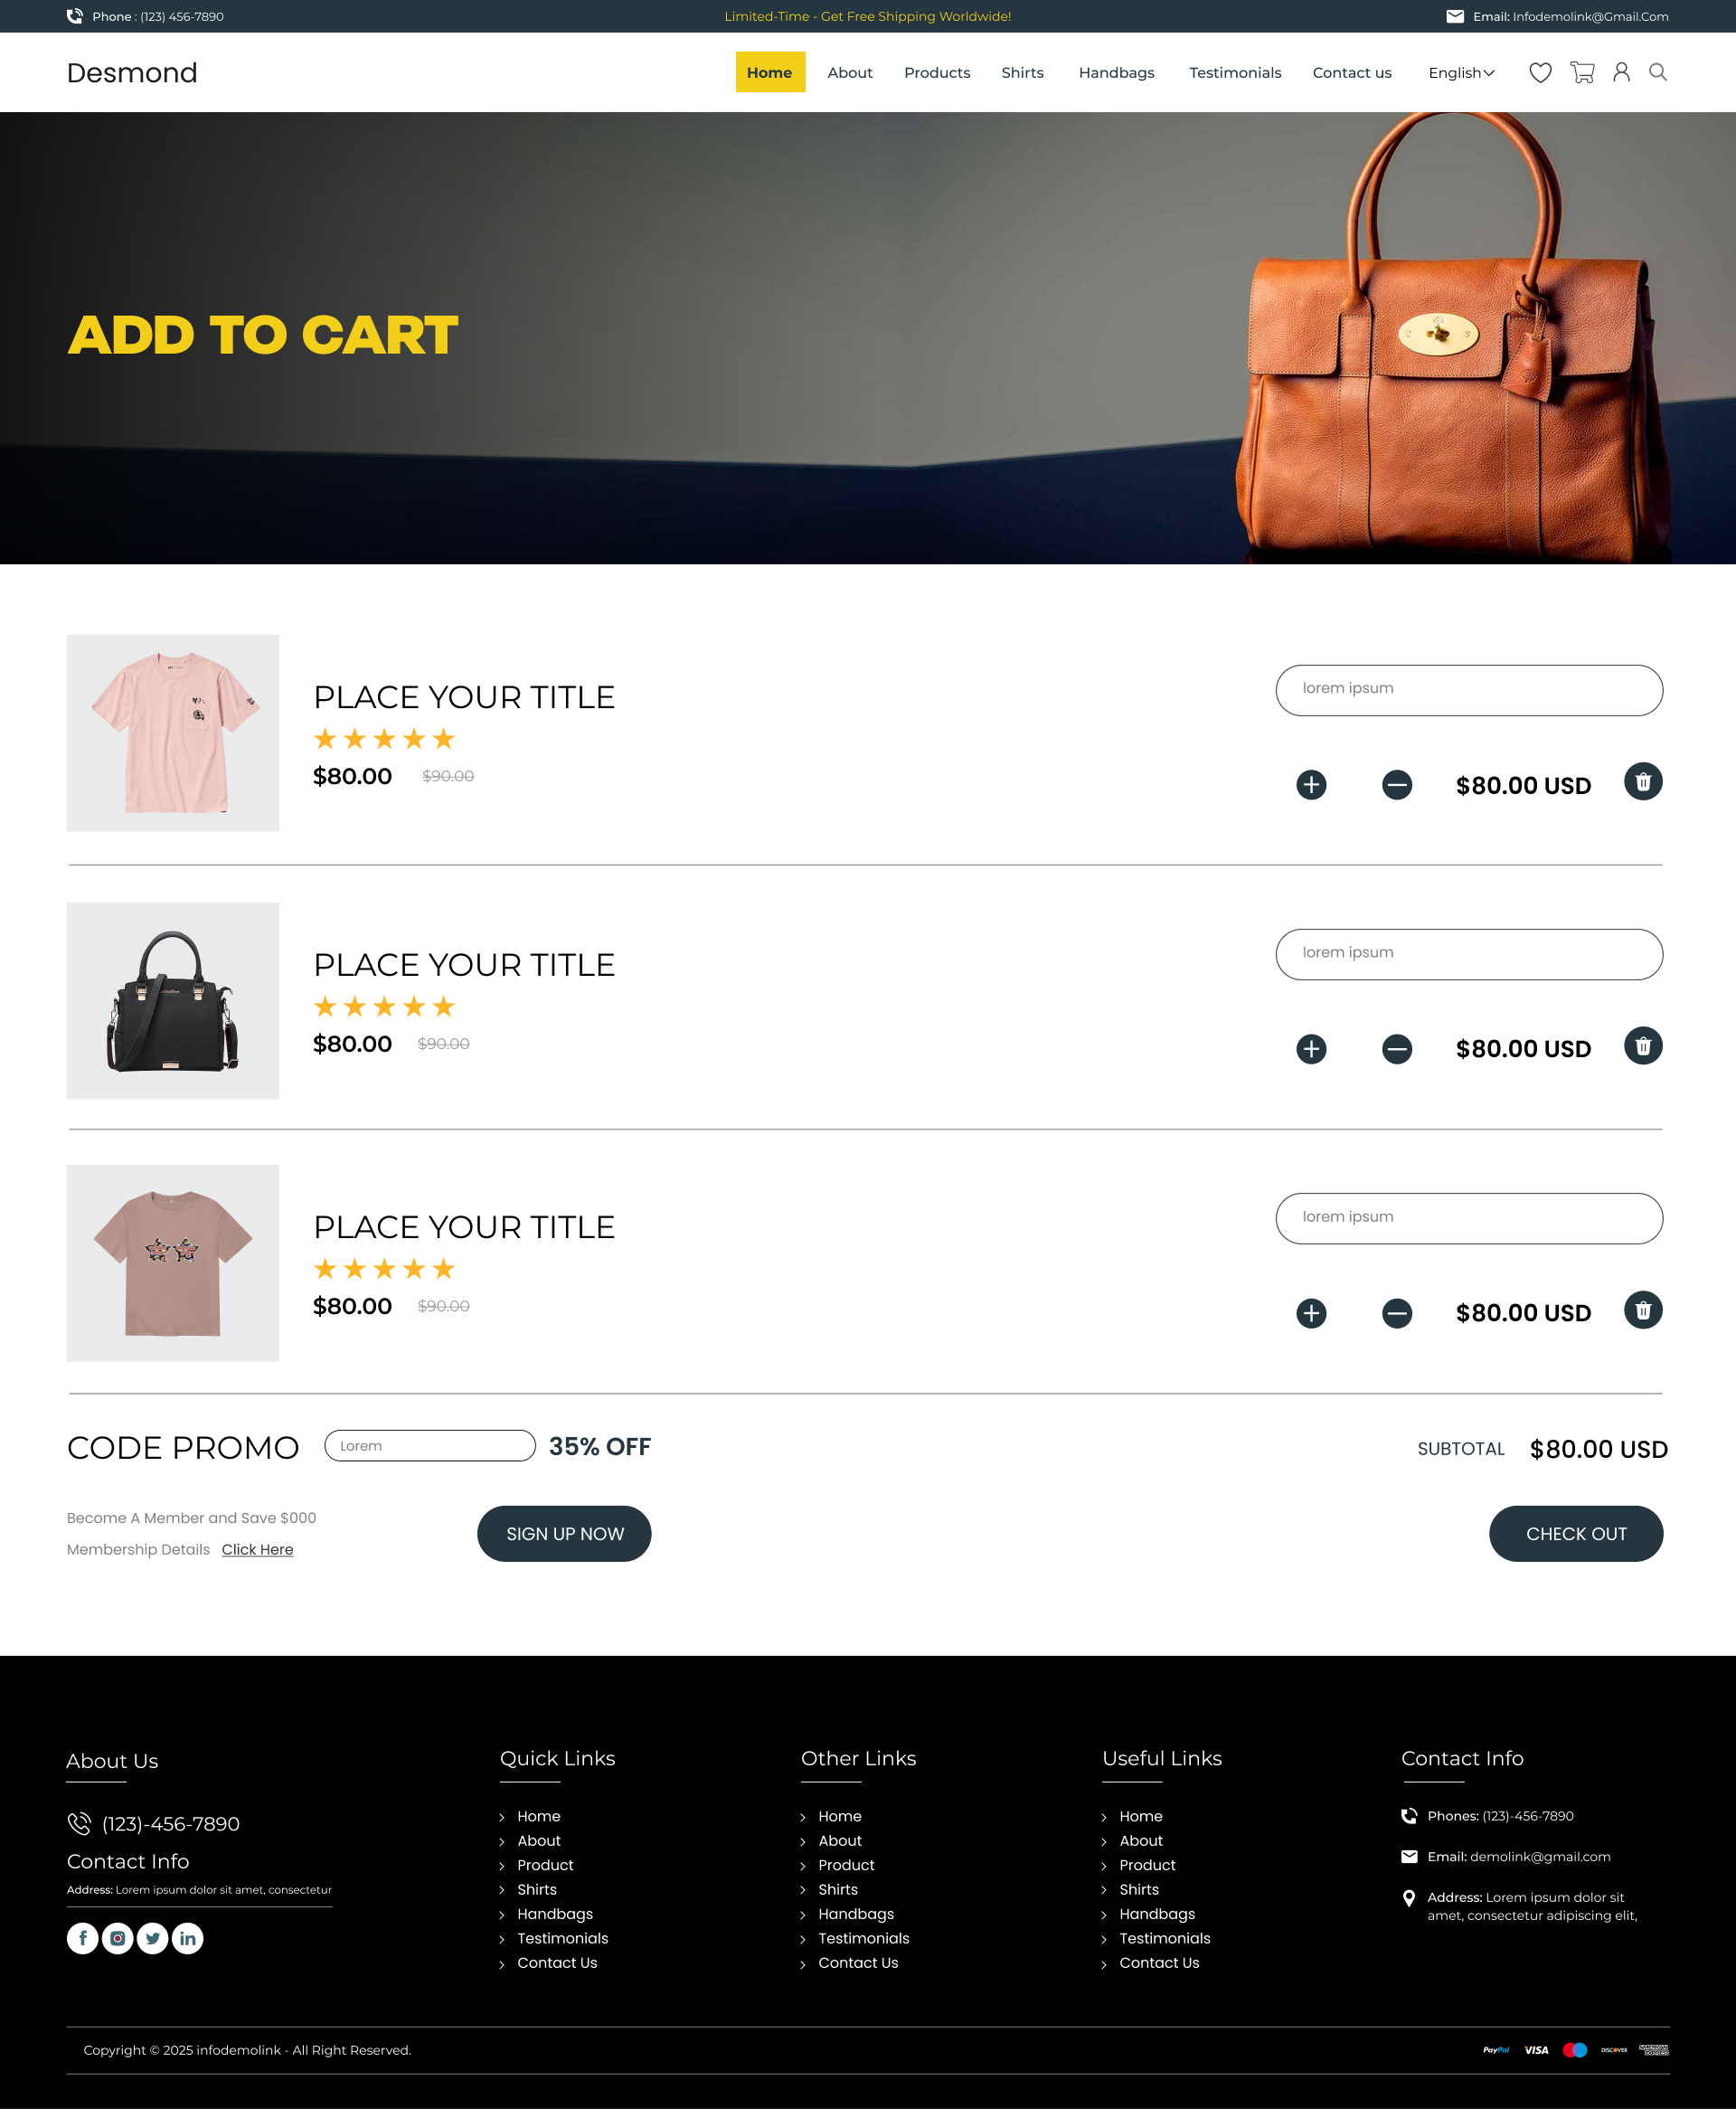Open the Testimonials menu item in header
1736x2109 pixels.
coord(1235,72)
